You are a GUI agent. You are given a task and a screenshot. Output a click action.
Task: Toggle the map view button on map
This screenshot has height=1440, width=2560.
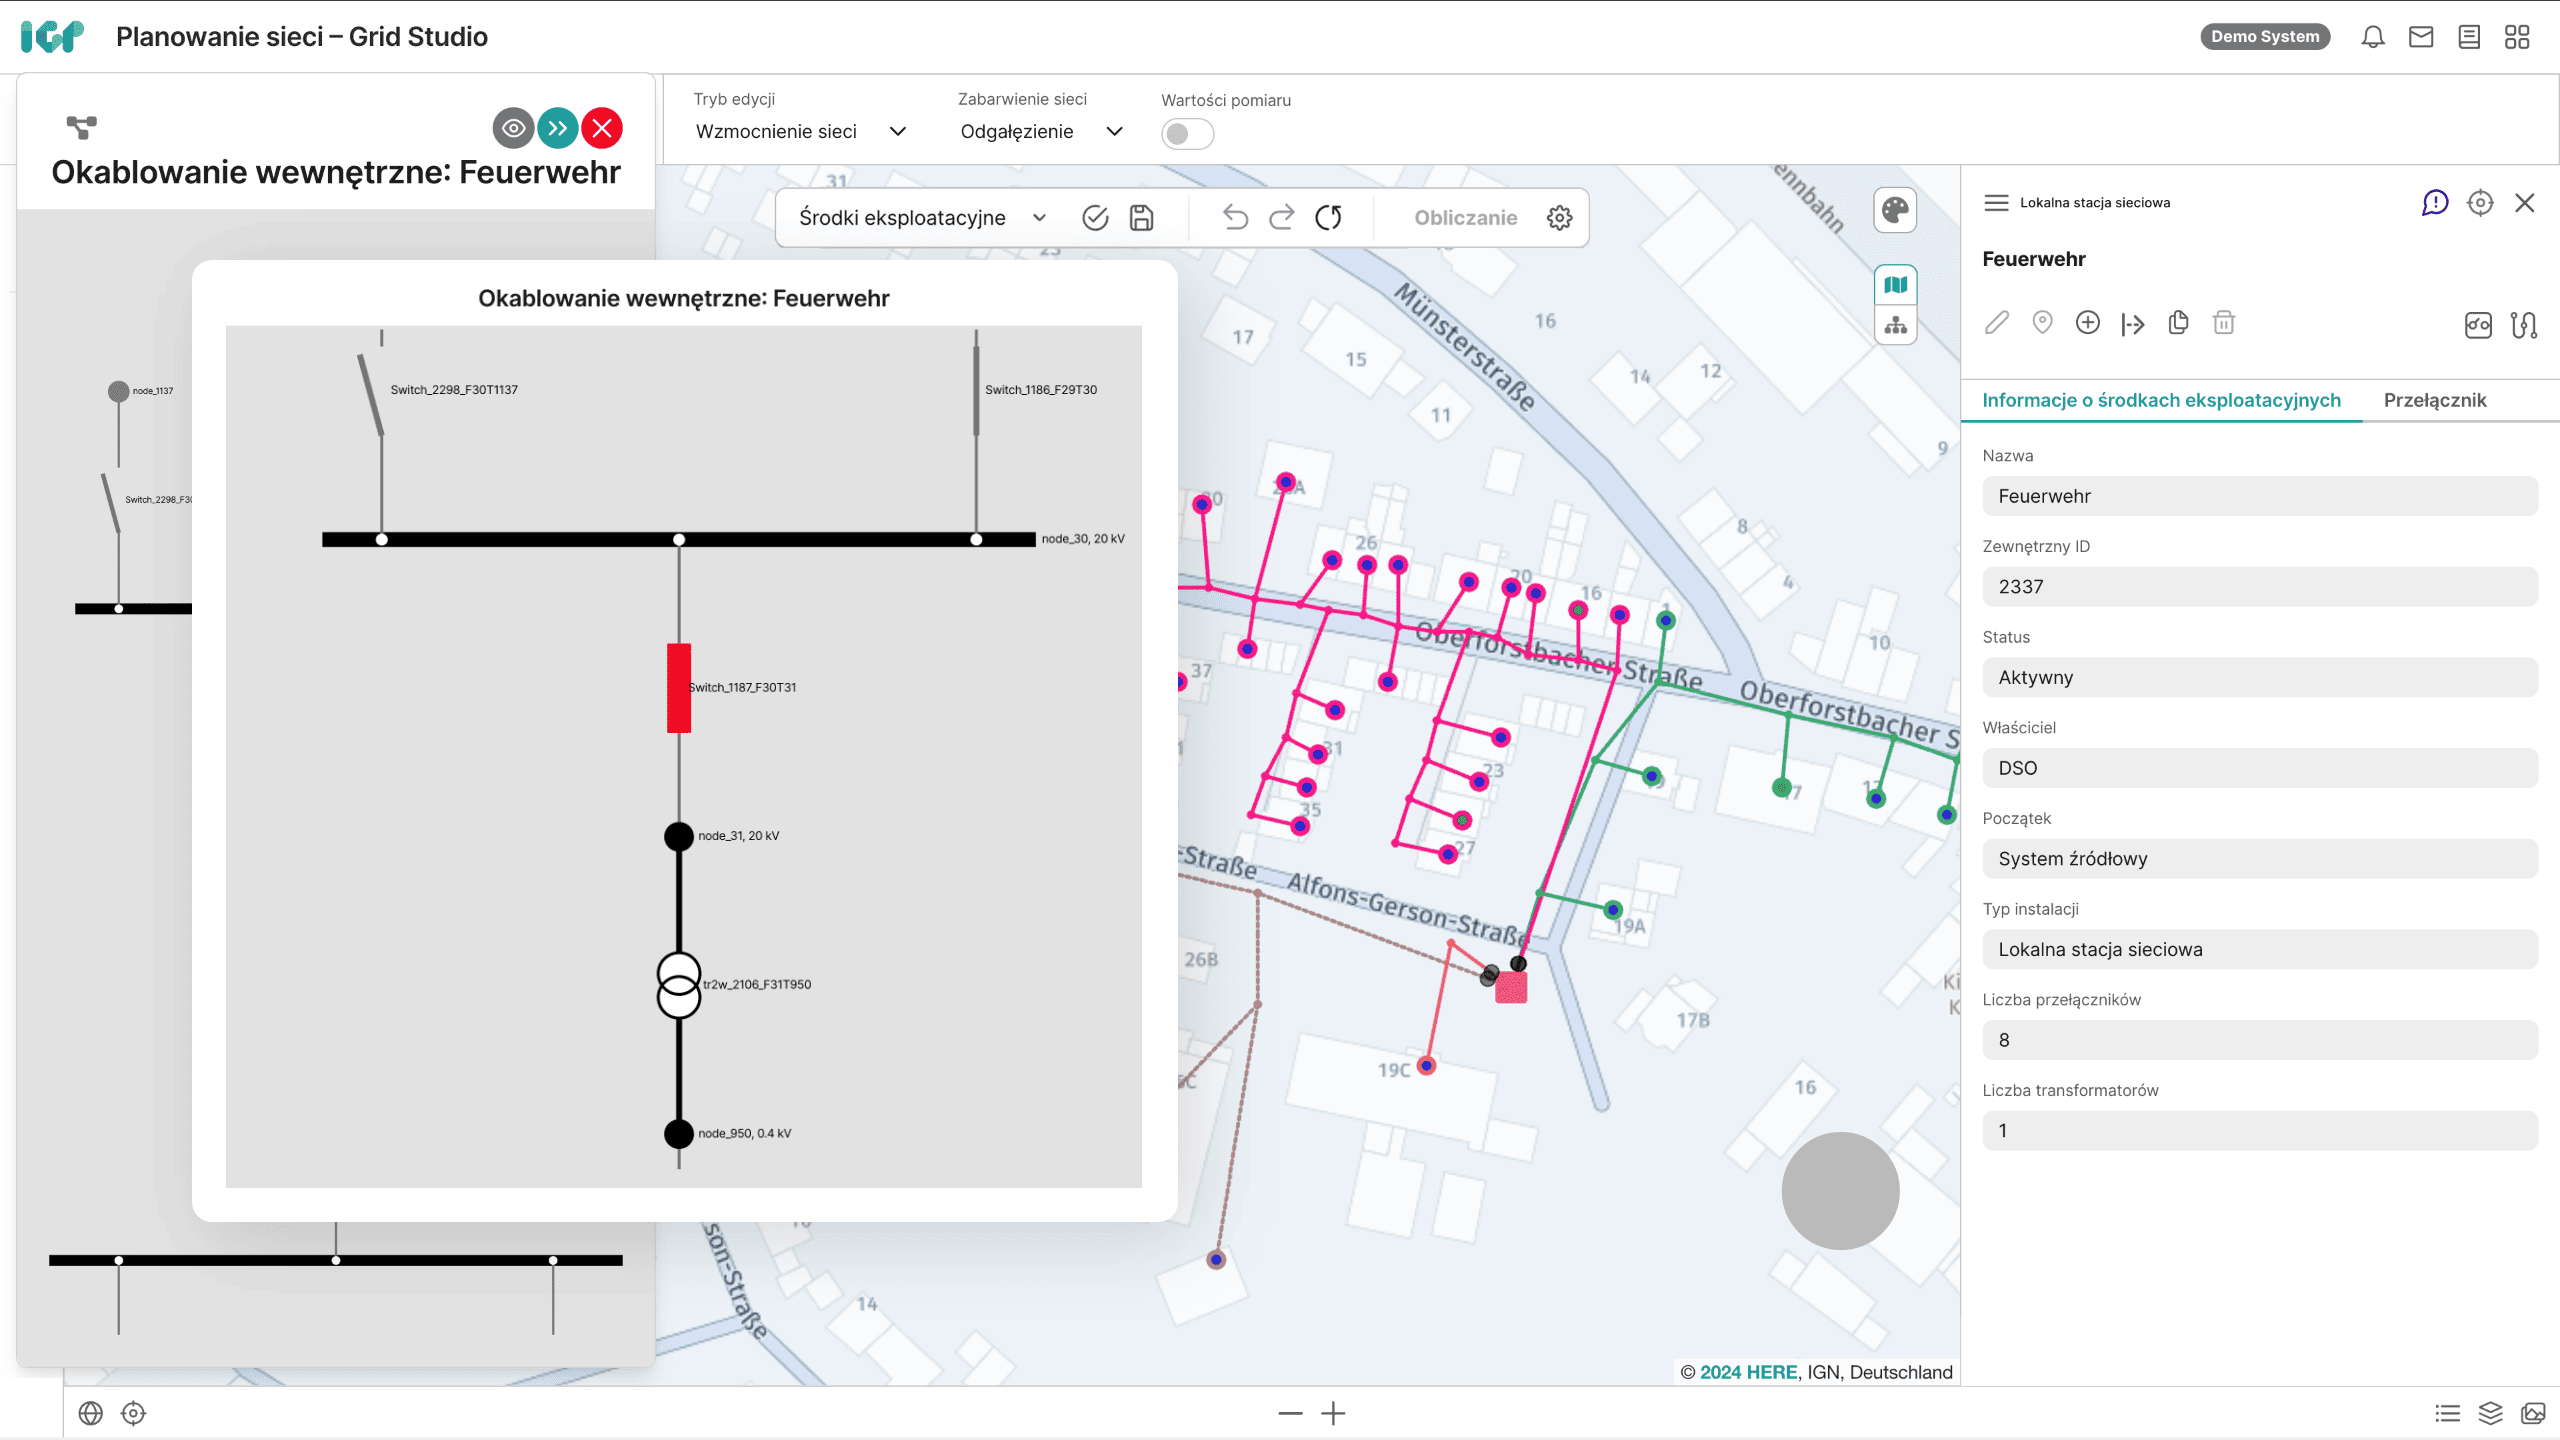click(x=1895, y=285)
